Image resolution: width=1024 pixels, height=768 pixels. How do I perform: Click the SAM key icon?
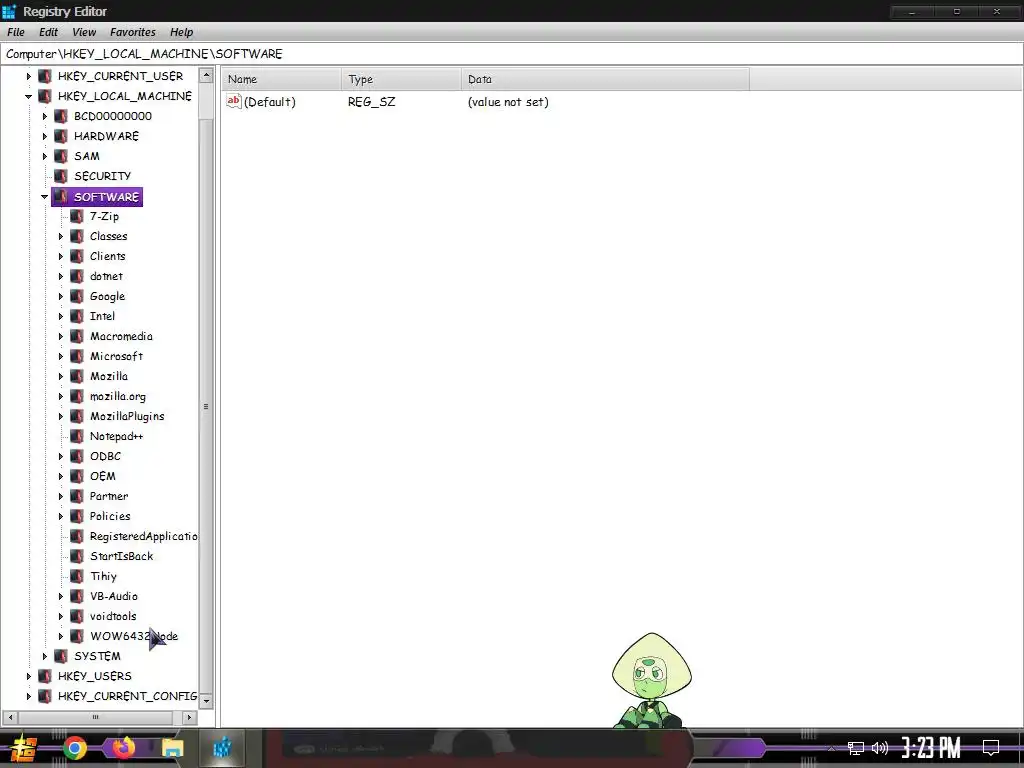click(x=61, y=156)
